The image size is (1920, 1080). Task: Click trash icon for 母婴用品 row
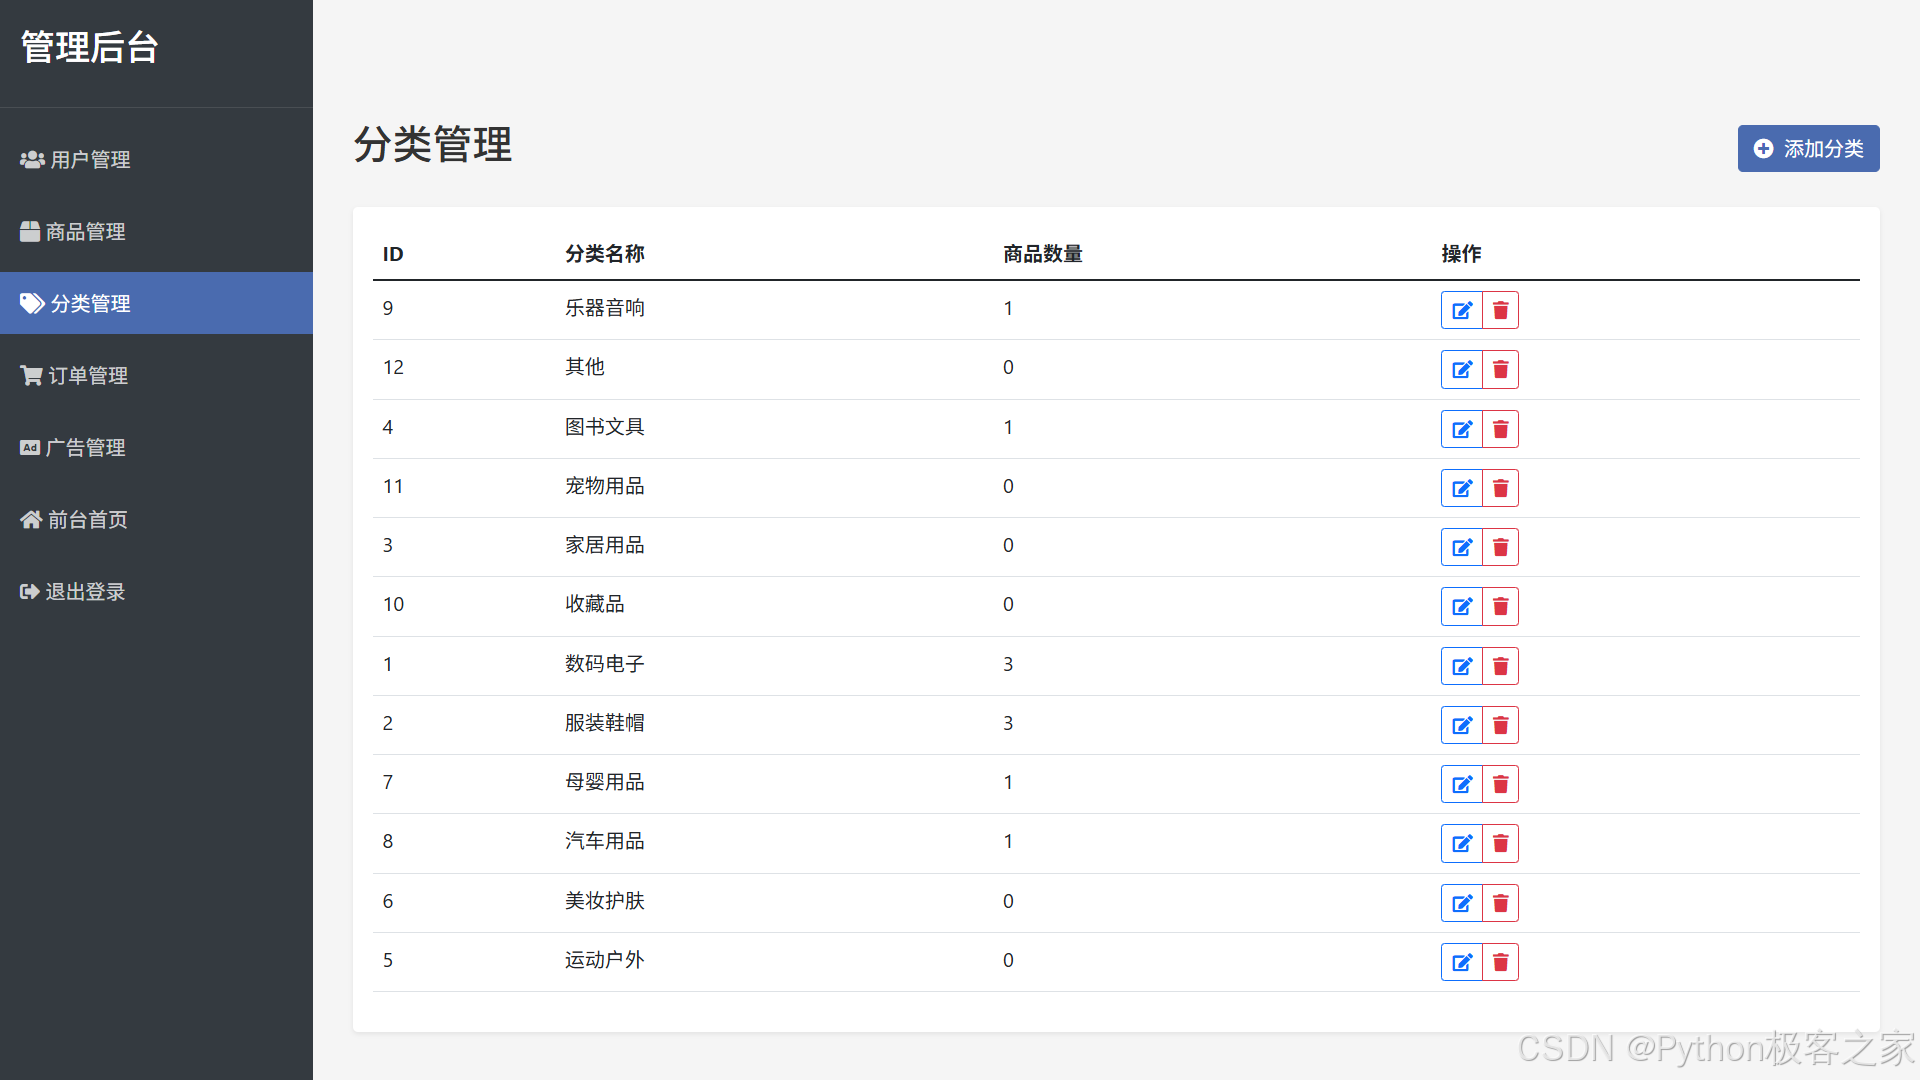point(1500,784)
